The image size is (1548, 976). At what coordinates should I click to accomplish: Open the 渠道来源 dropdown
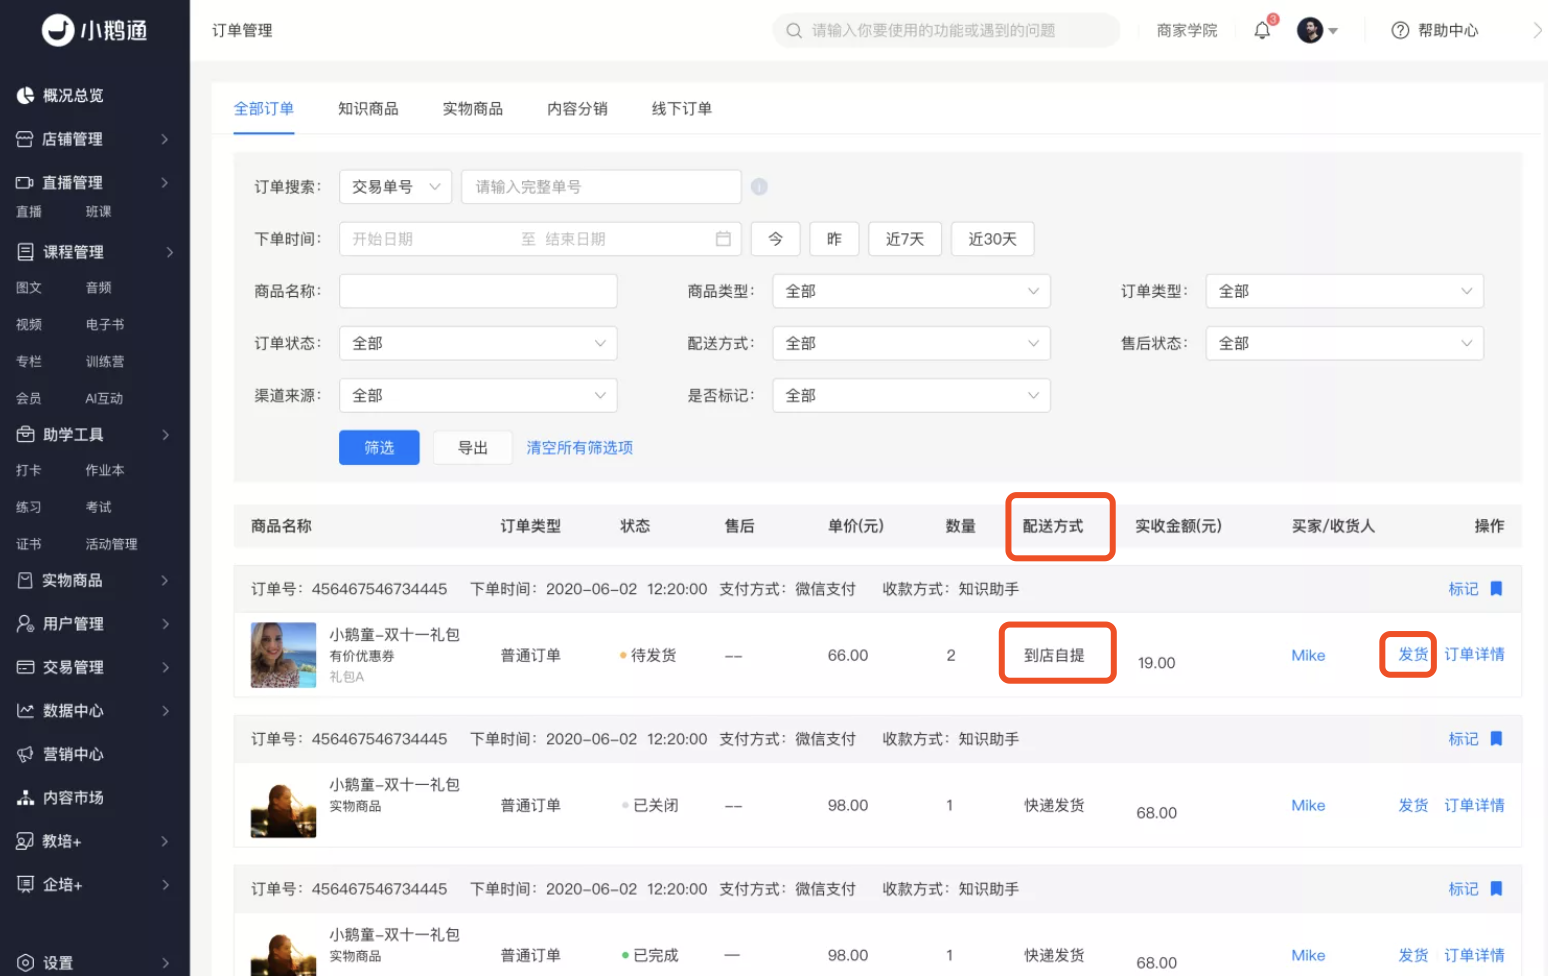click(x=478, y=395)
